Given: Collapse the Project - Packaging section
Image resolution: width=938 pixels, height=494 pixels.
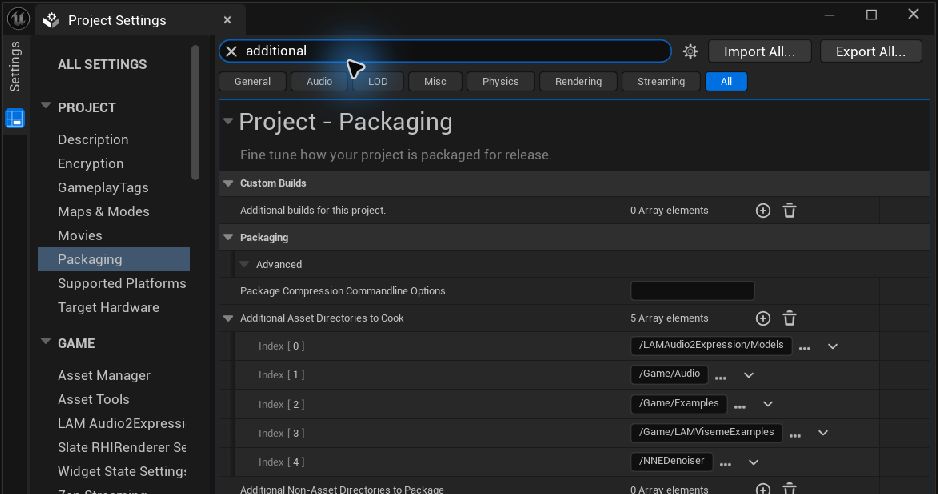Looking at the screenshot, I should (x=227, y=121).
